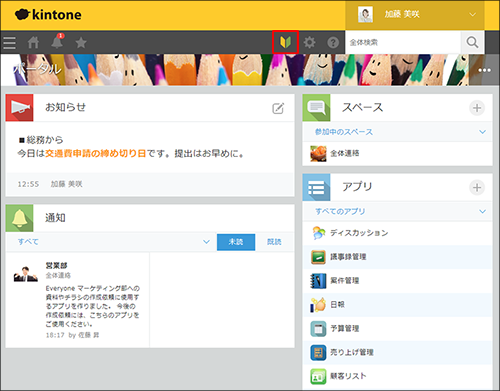Expand the すべてのアプリ dropdown
The height and width of the screenshot is (391, 500).
click(397, 211)
